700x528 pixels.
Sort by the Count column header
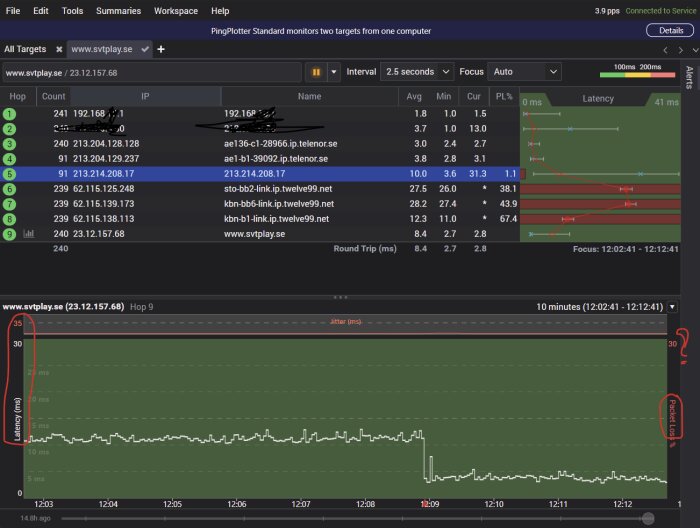pos(54,96)
